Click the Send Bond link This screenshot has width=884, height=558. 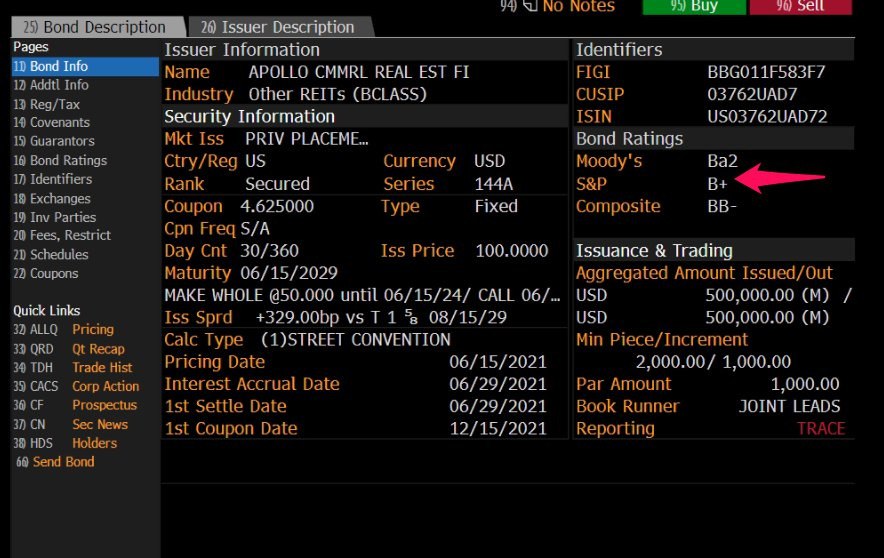[x=55, y=462]
